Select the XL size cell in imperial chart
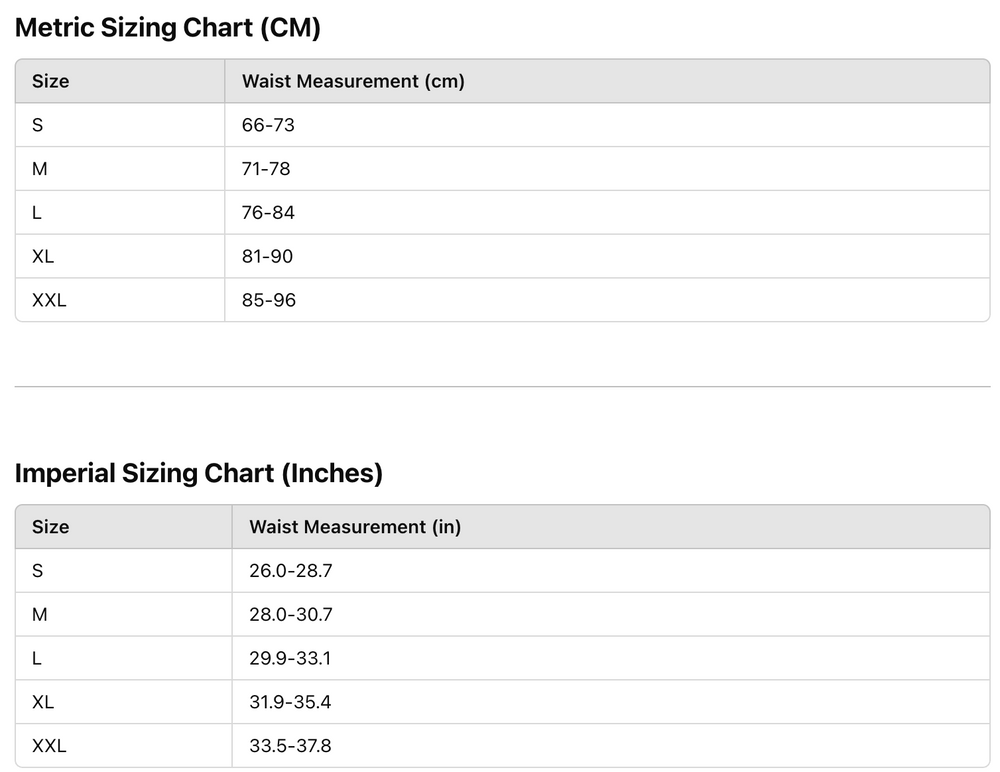Image resolution: width=1000 pixels, height=772 pixels. [x=43, y=703]
